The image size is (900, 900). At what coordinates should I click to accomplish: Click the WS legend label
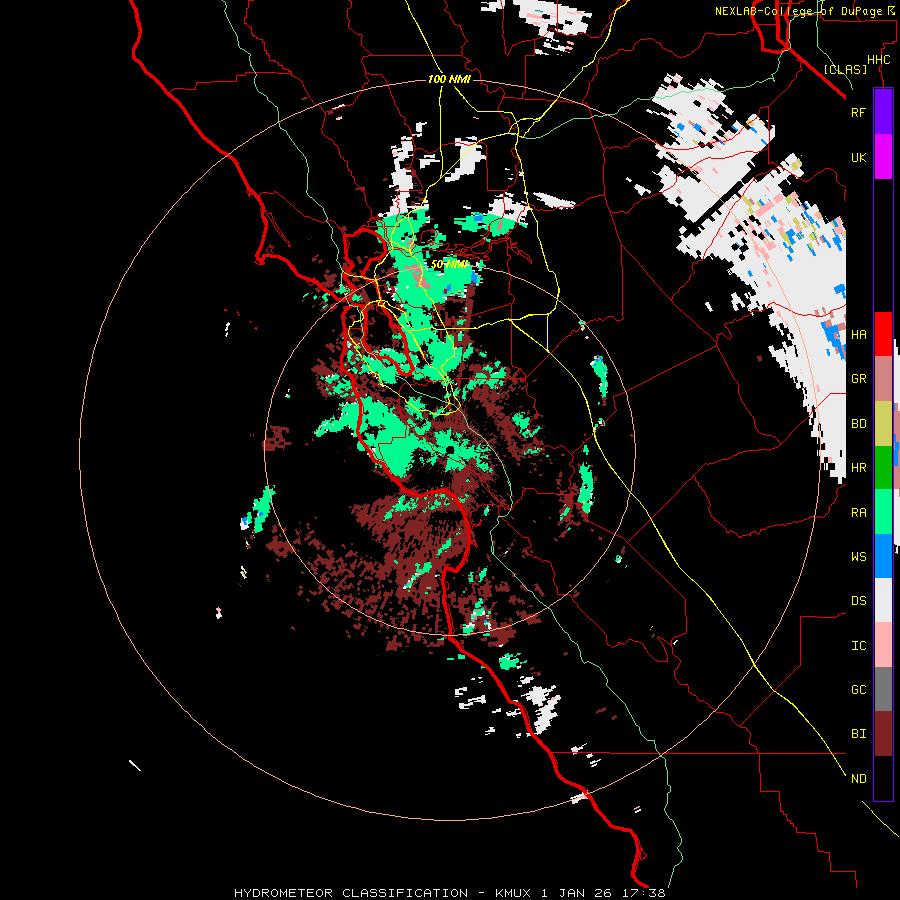pos(858,557)
